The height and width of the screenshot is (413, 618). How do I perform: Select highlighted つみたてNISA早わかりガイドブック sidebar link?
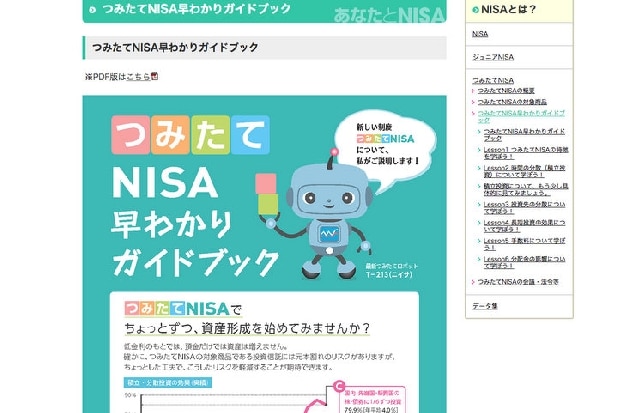(x=521, y=116)
